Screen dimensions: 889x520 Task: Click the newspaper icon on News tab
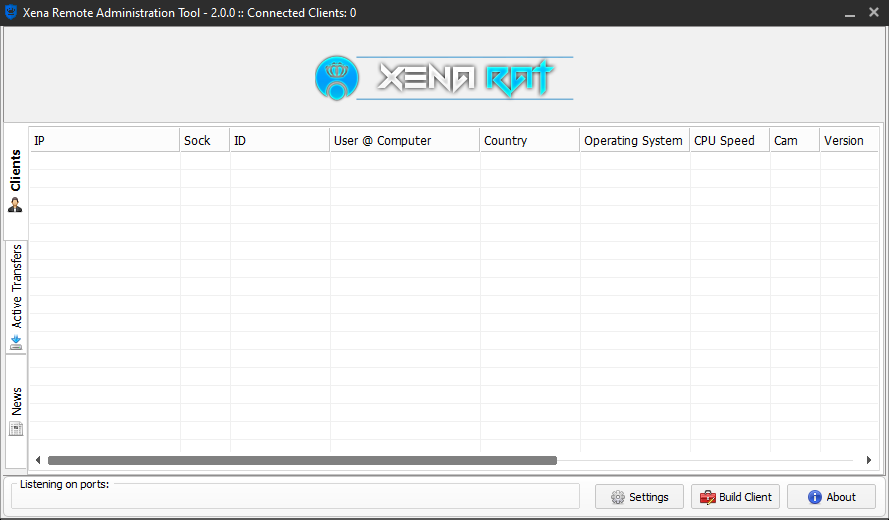(x=16, y=429)
